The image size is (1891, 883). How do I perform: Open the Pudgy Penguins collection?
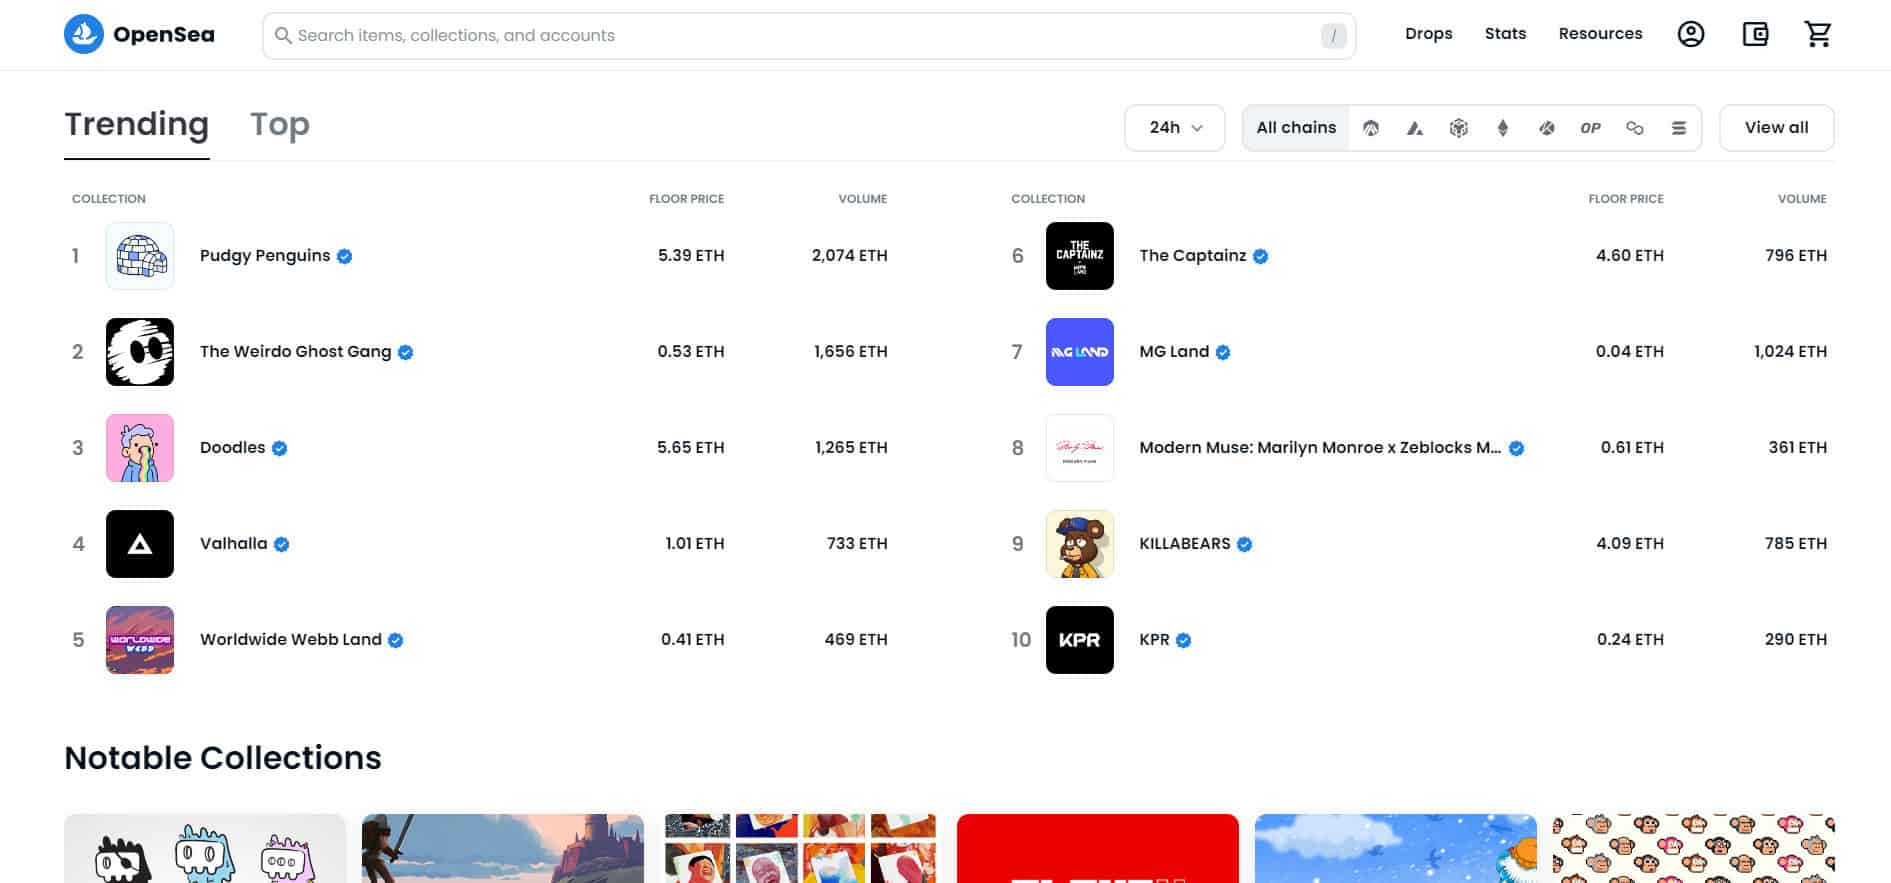tap(265, 256)
